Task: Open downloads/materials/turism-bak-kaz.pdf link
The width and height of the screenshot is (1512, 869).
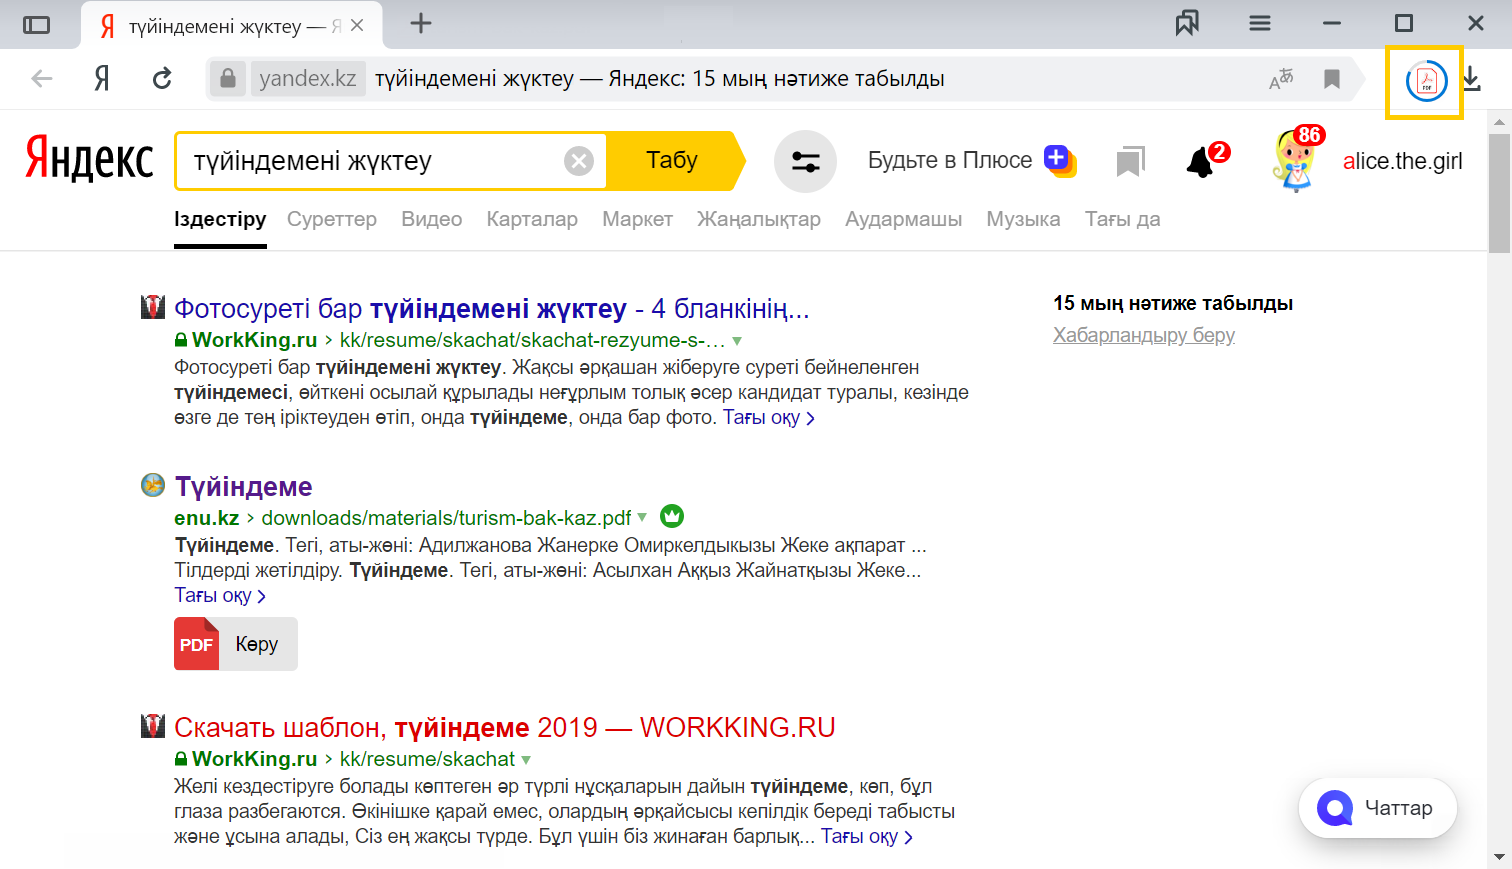Action: coord(446,518)
